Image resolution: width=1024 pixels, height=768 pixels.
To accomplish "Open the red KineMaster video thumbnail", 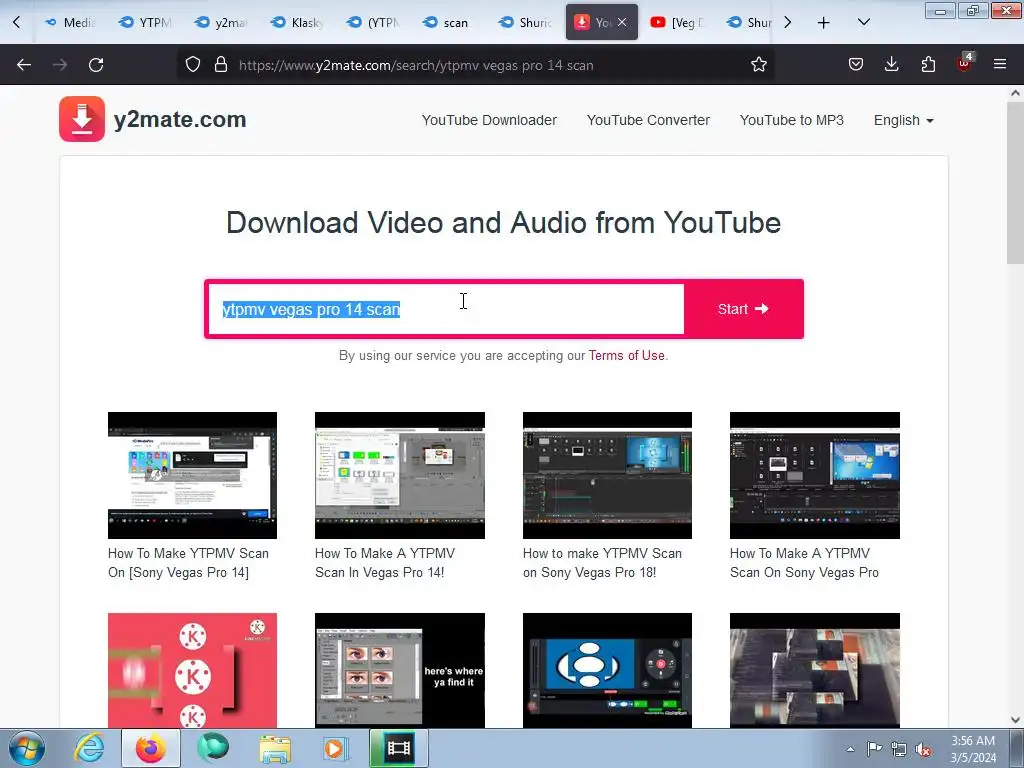I will point(192,670).
